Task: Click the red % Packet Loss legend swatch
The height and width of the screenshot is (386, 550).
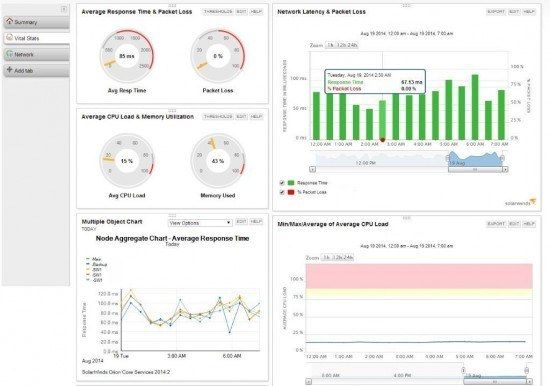Action: coord(291,192)
